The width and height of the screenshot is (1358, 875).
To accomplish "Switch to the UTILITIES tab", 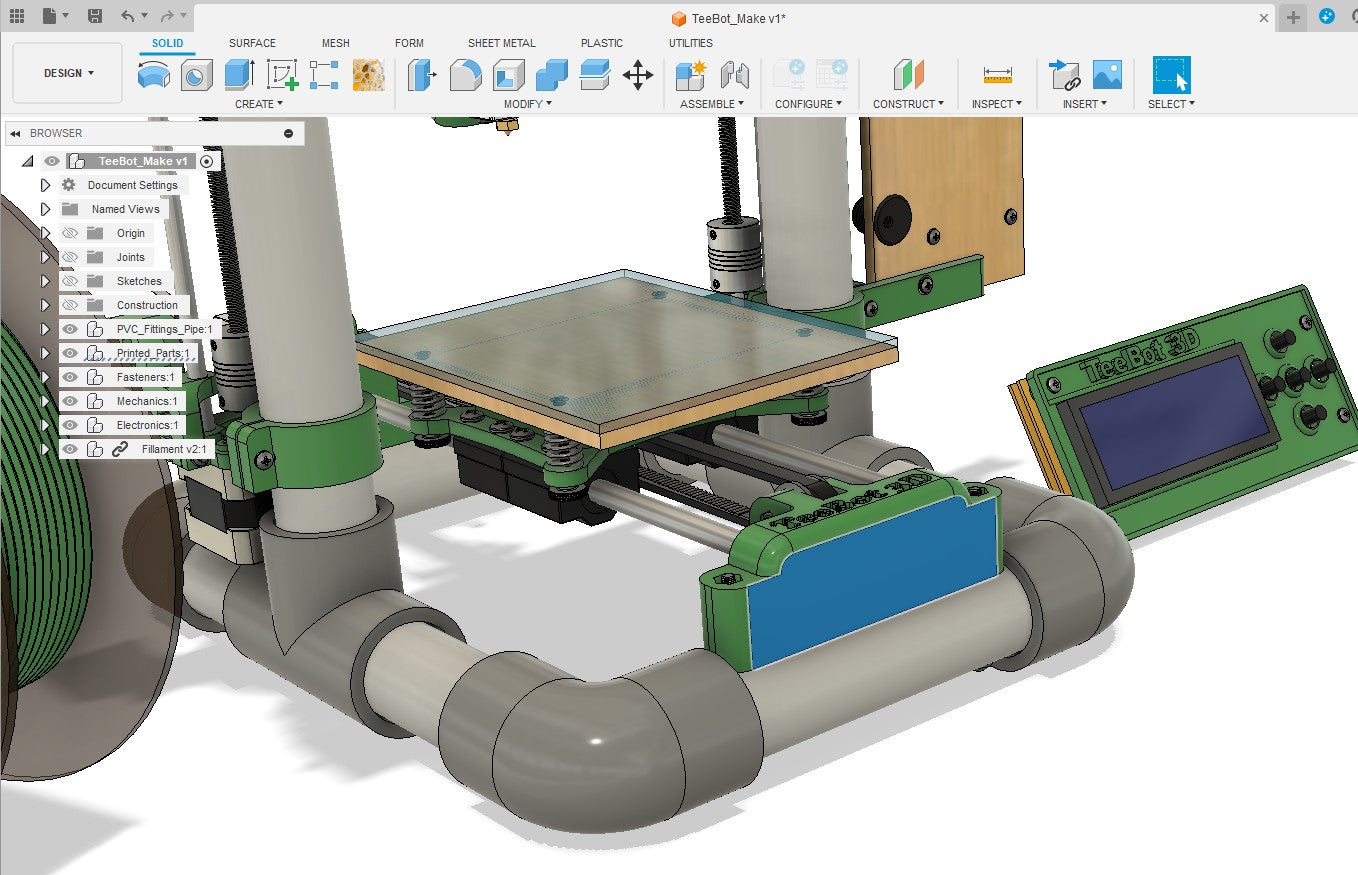I will click(x=691, y=43).
